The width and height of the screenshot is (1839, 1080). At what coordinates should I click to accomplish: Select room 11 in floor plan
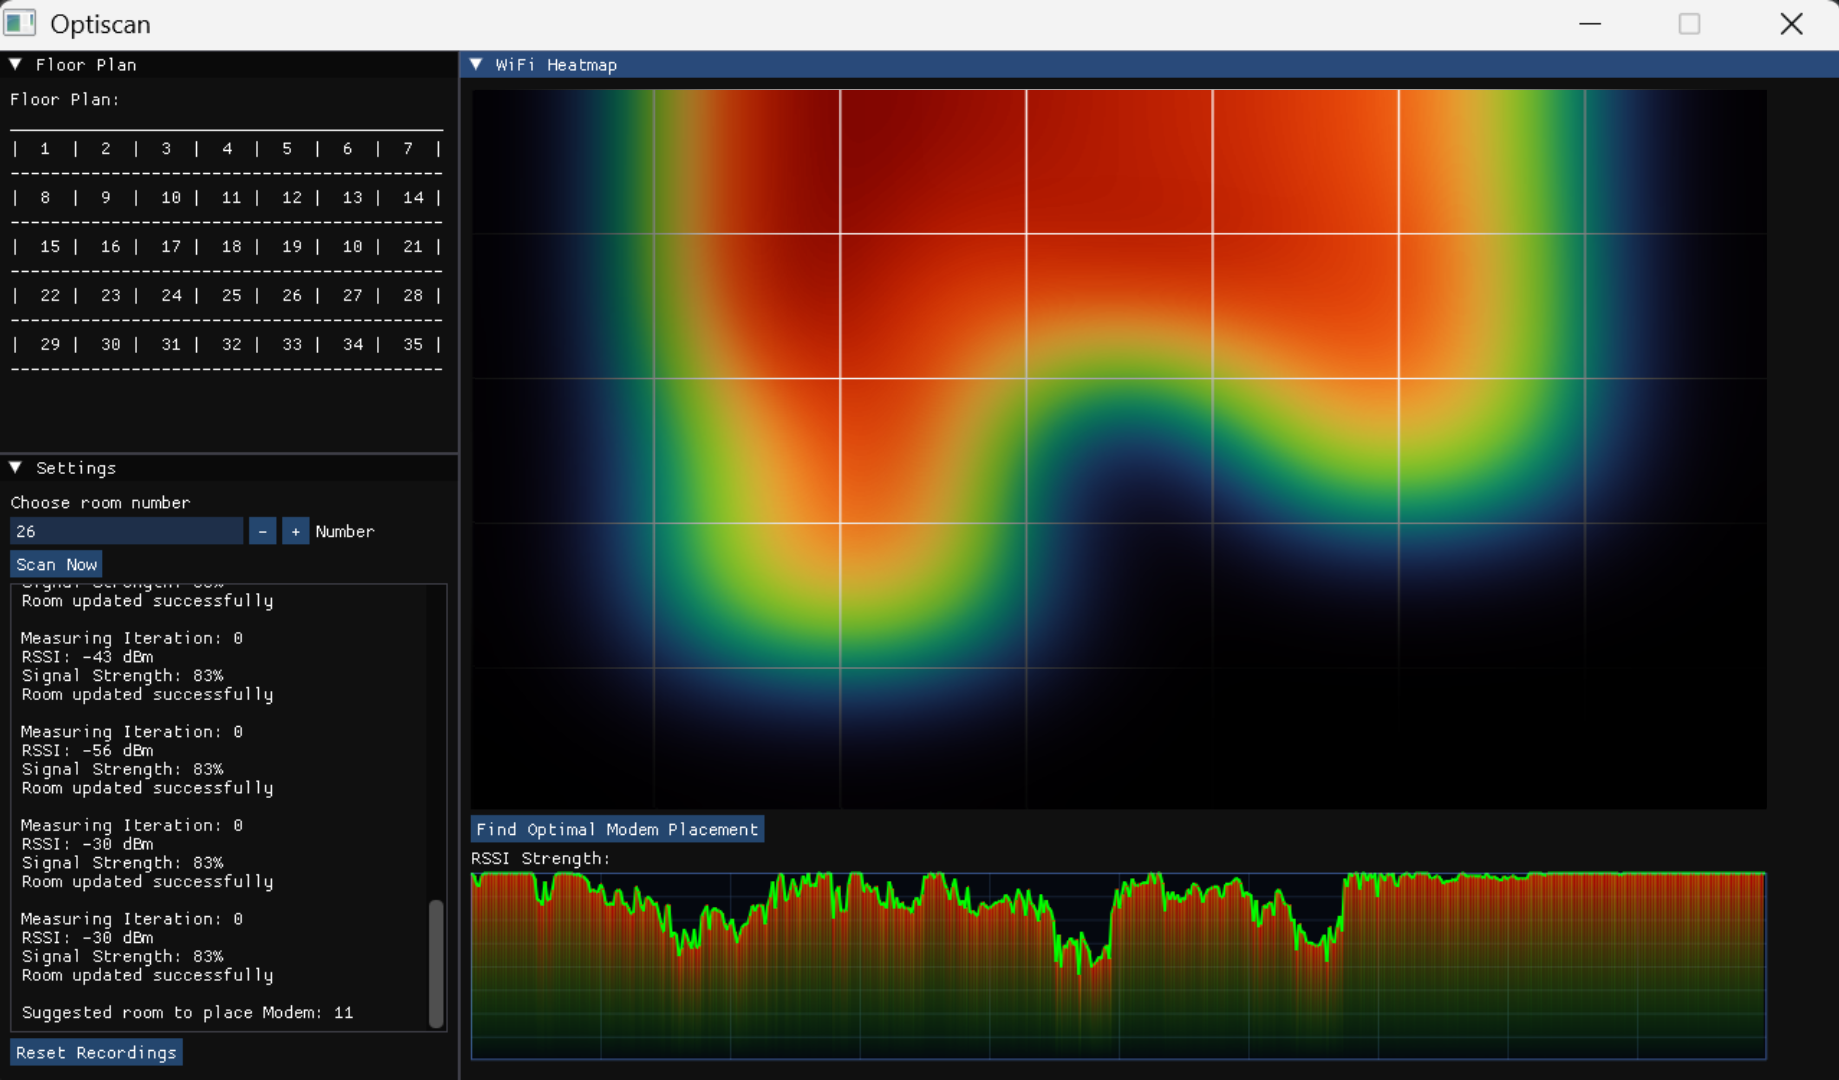[231, 197]
